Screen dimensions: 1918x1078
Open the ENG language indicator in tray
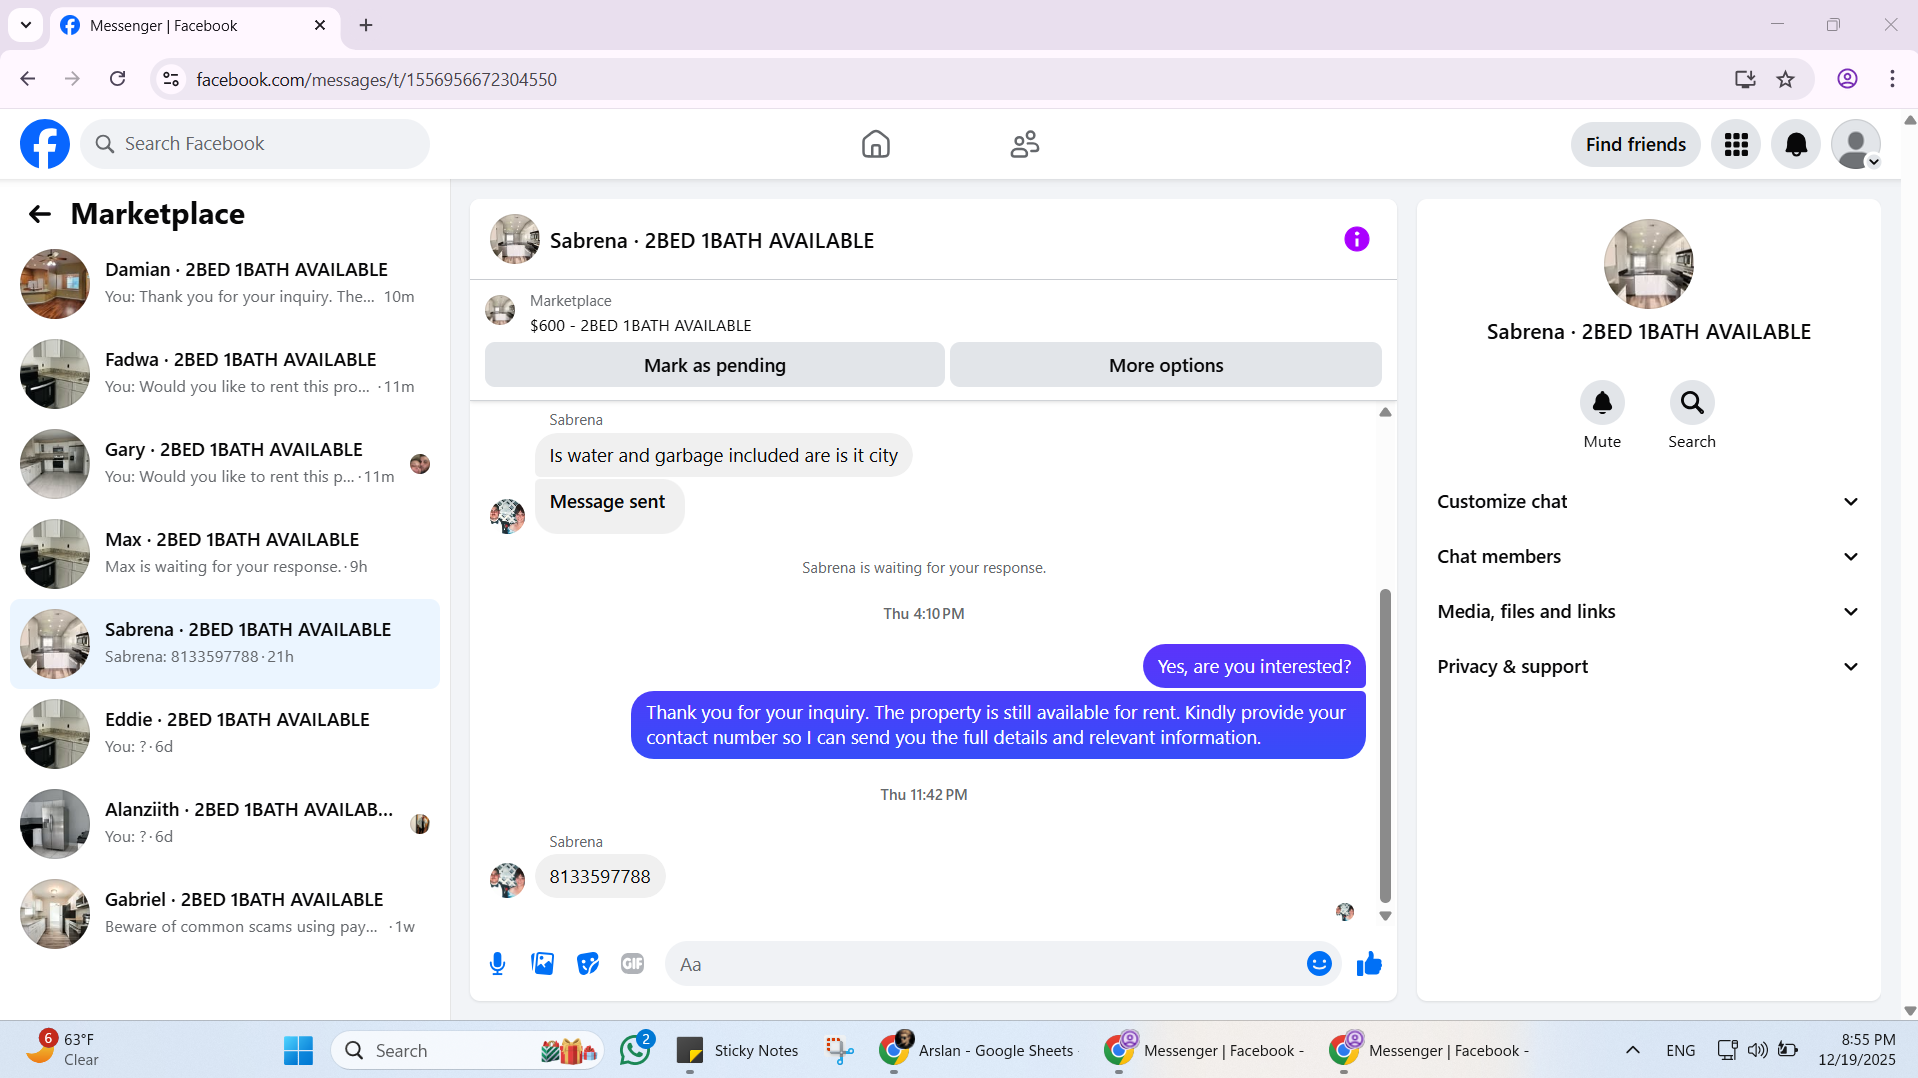click(x=1680, y=1050)
